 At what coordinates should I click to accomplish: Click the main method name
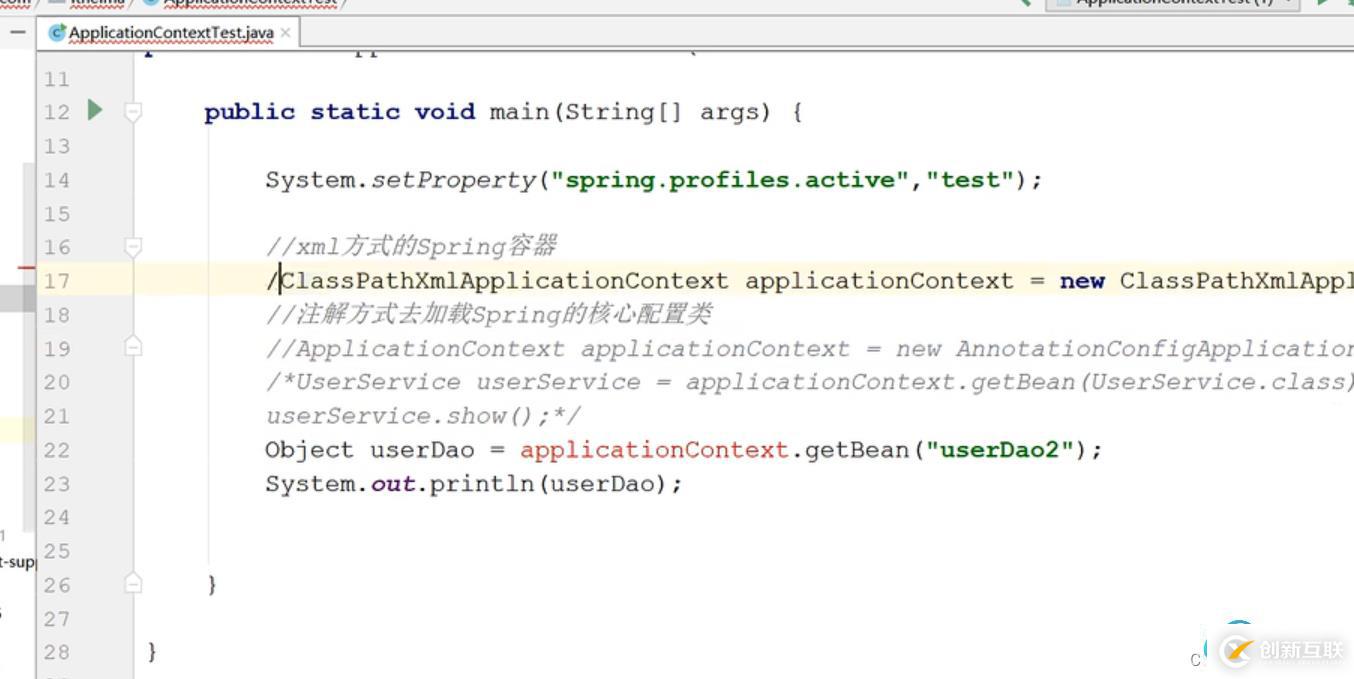[519, 112]
